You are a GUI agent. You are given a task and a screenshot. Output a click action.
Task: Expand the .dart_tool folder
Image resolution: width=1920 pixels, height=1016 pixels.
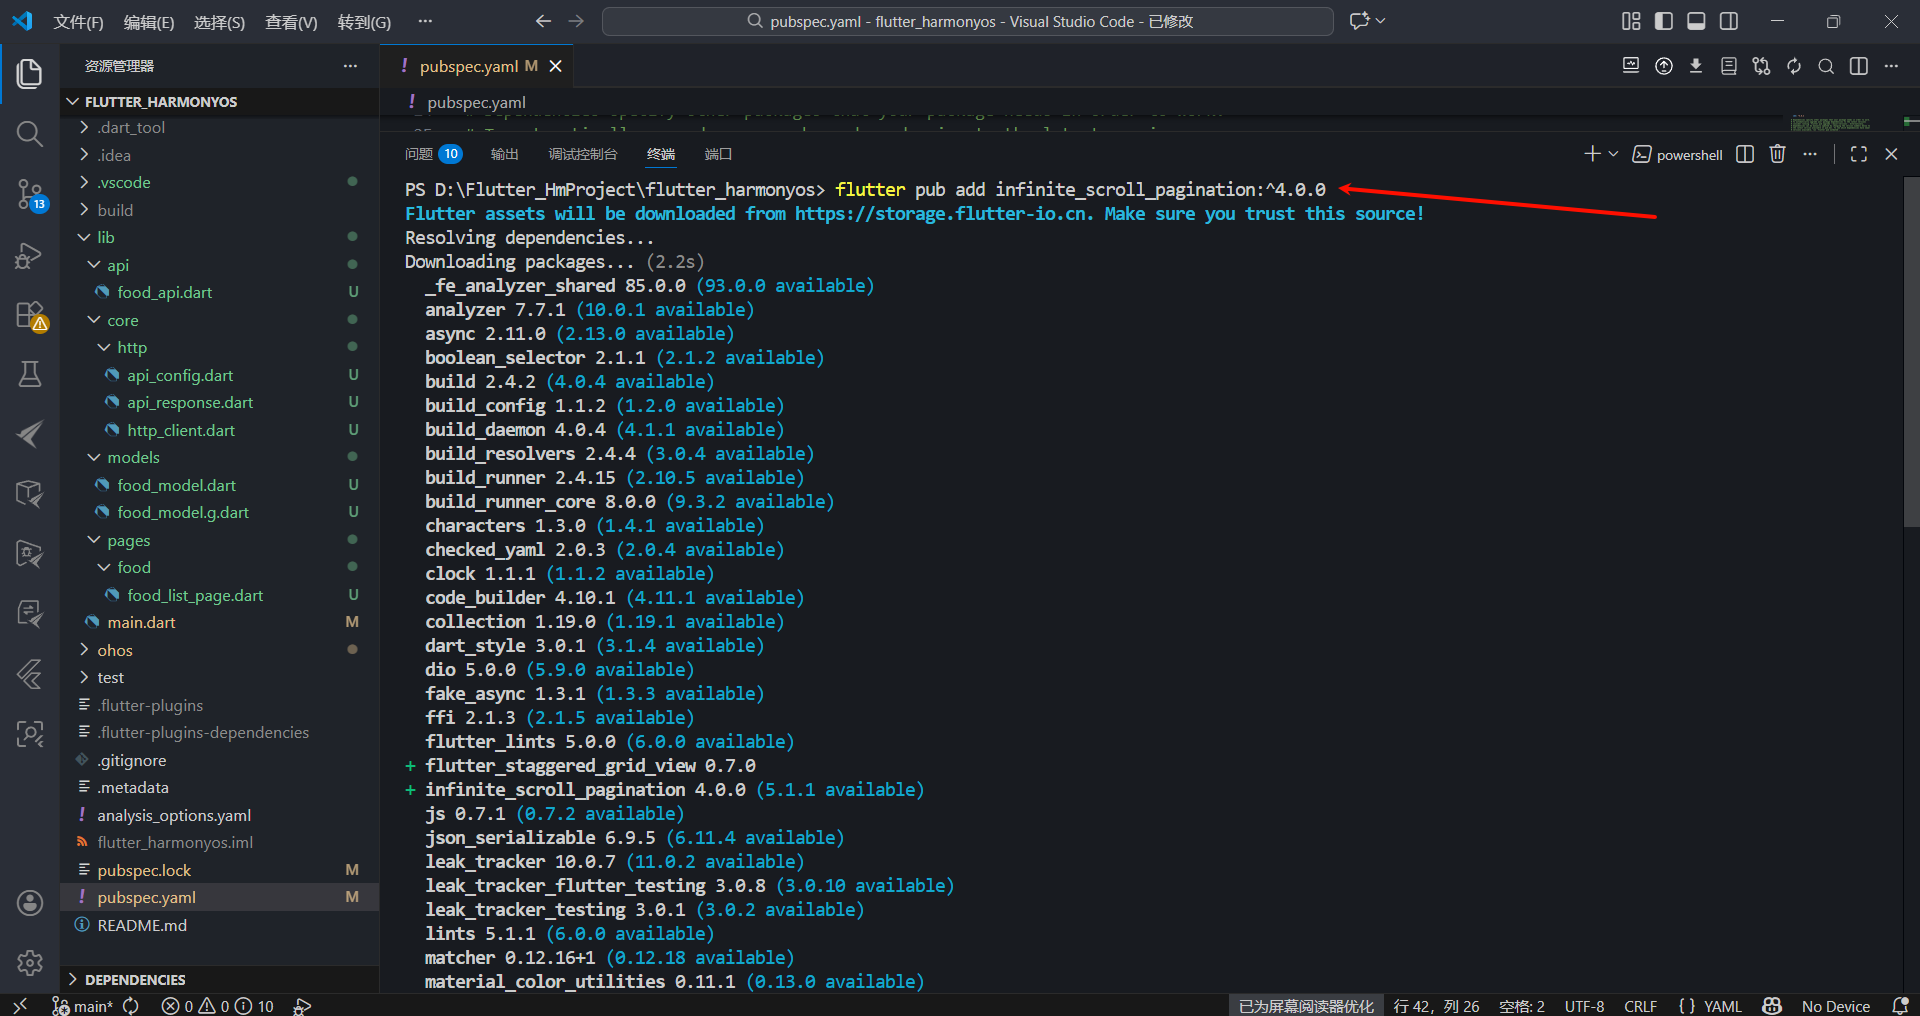(130, 128)
